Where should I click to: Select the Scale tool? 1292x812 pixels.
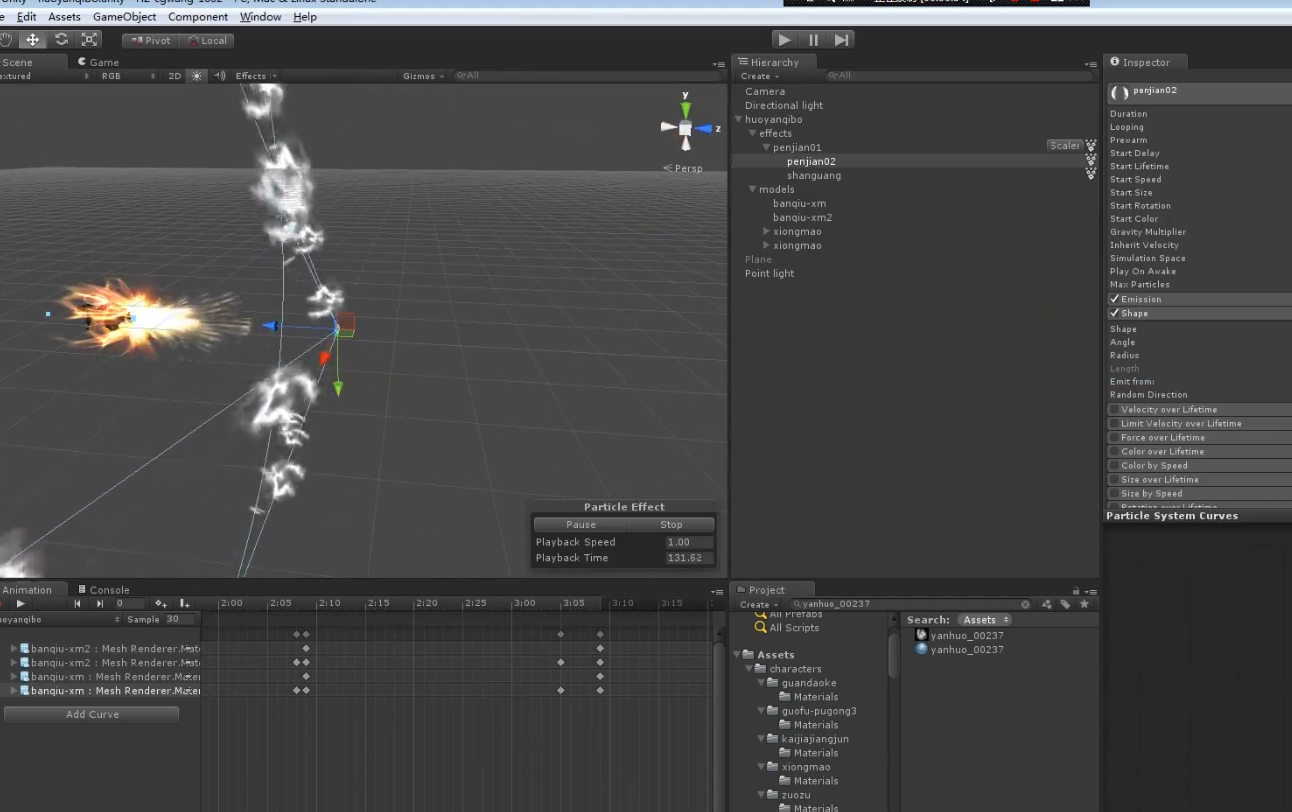point(89,40)
